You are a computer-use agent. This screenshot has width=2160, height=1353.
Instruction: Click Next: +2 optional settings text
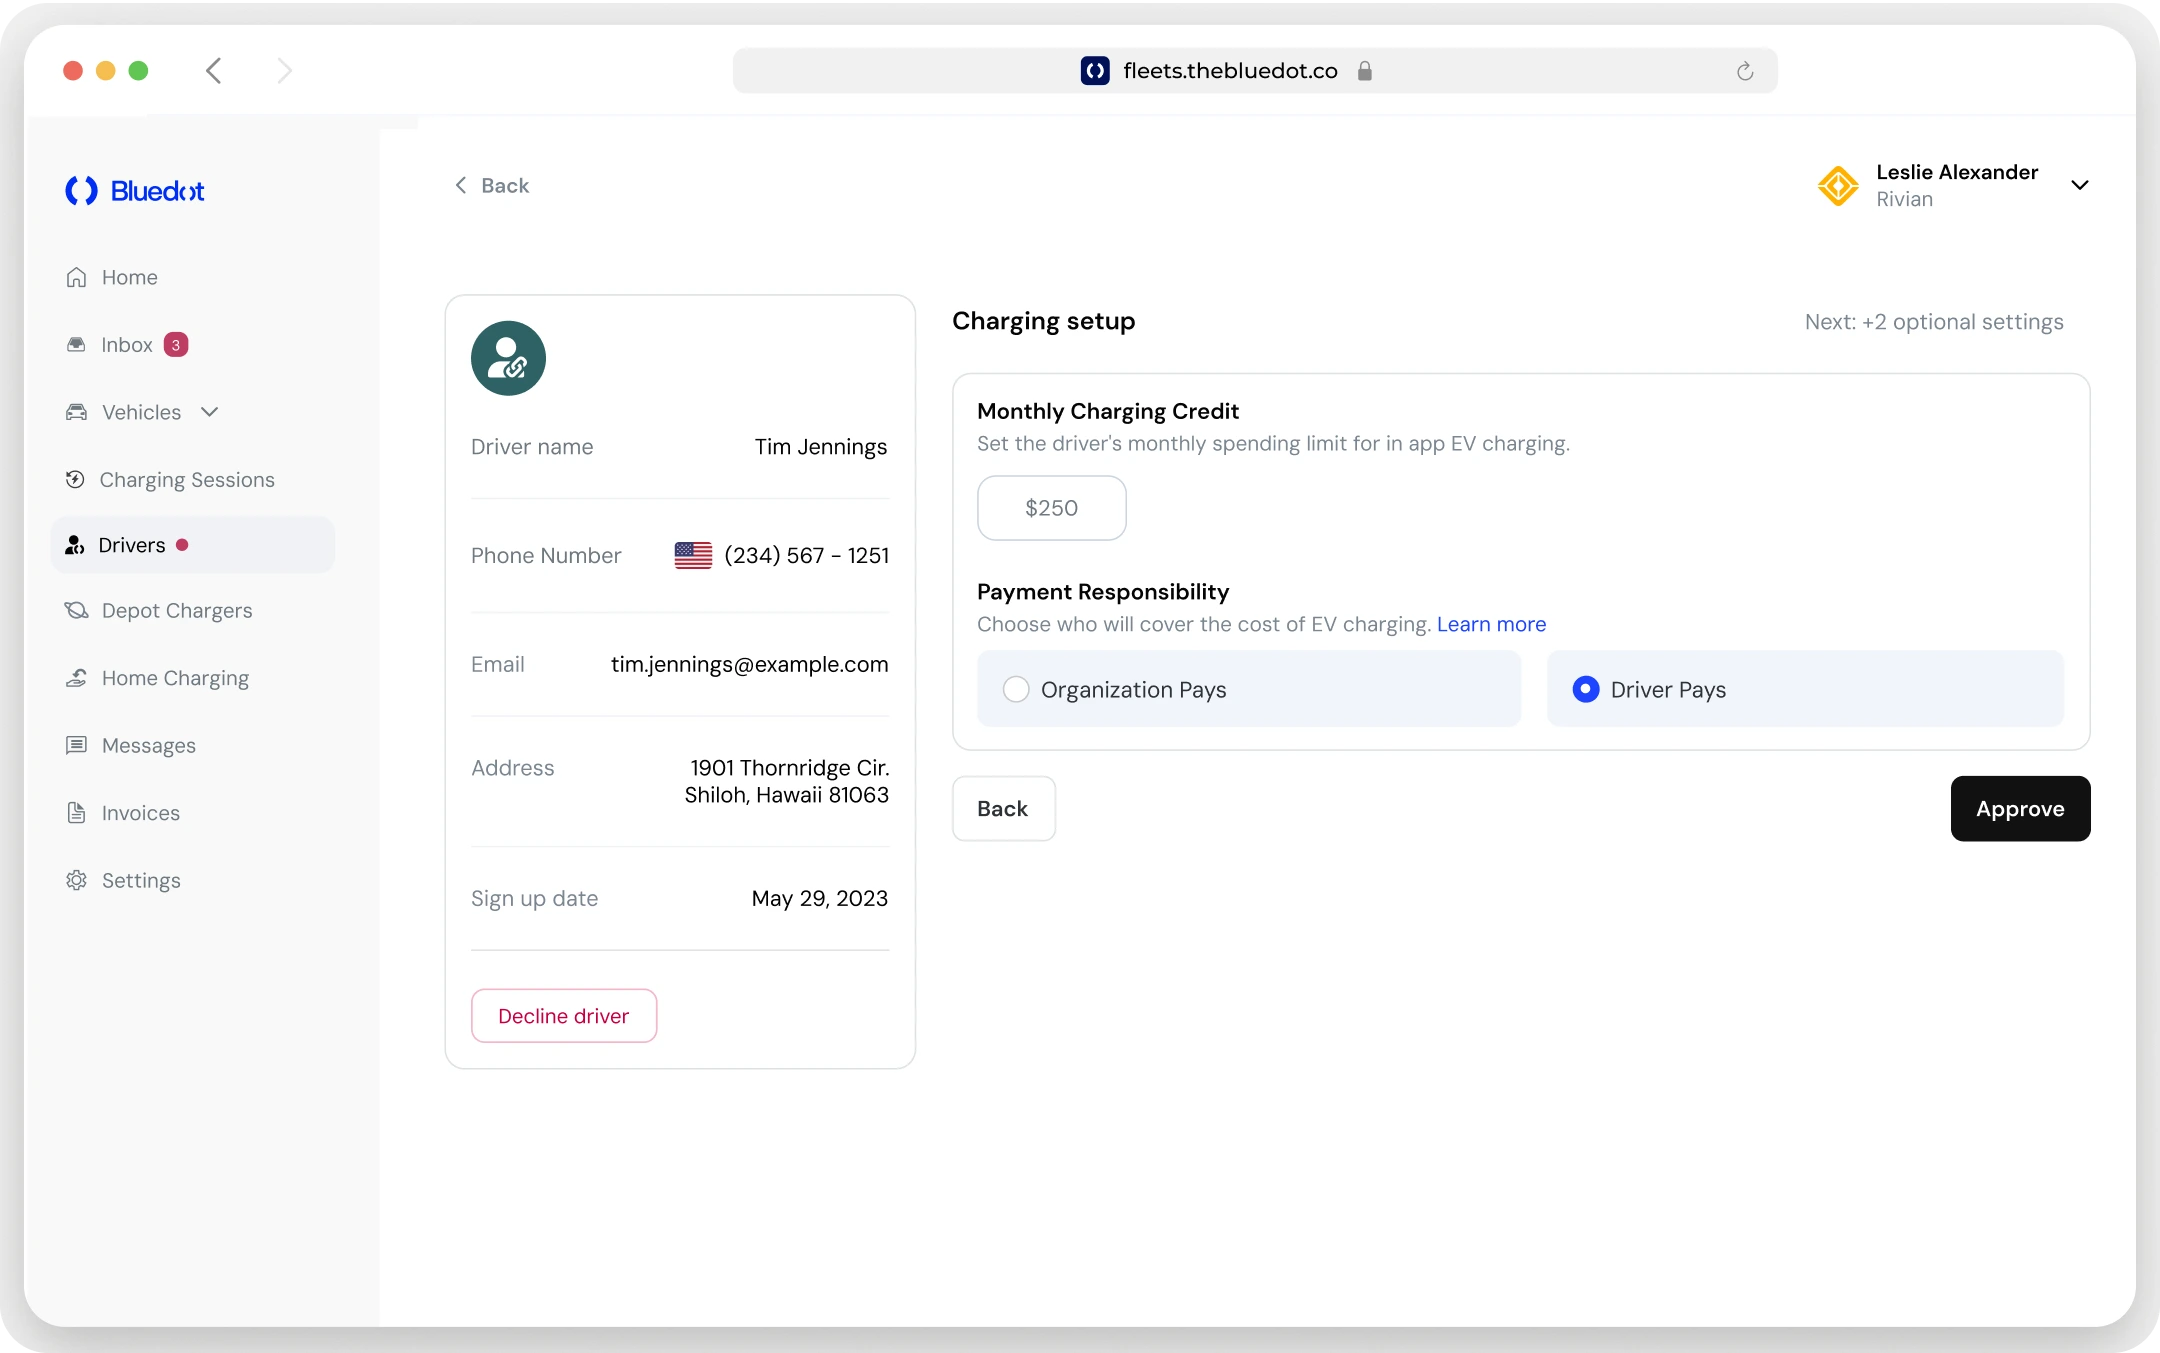point(1934,321)
